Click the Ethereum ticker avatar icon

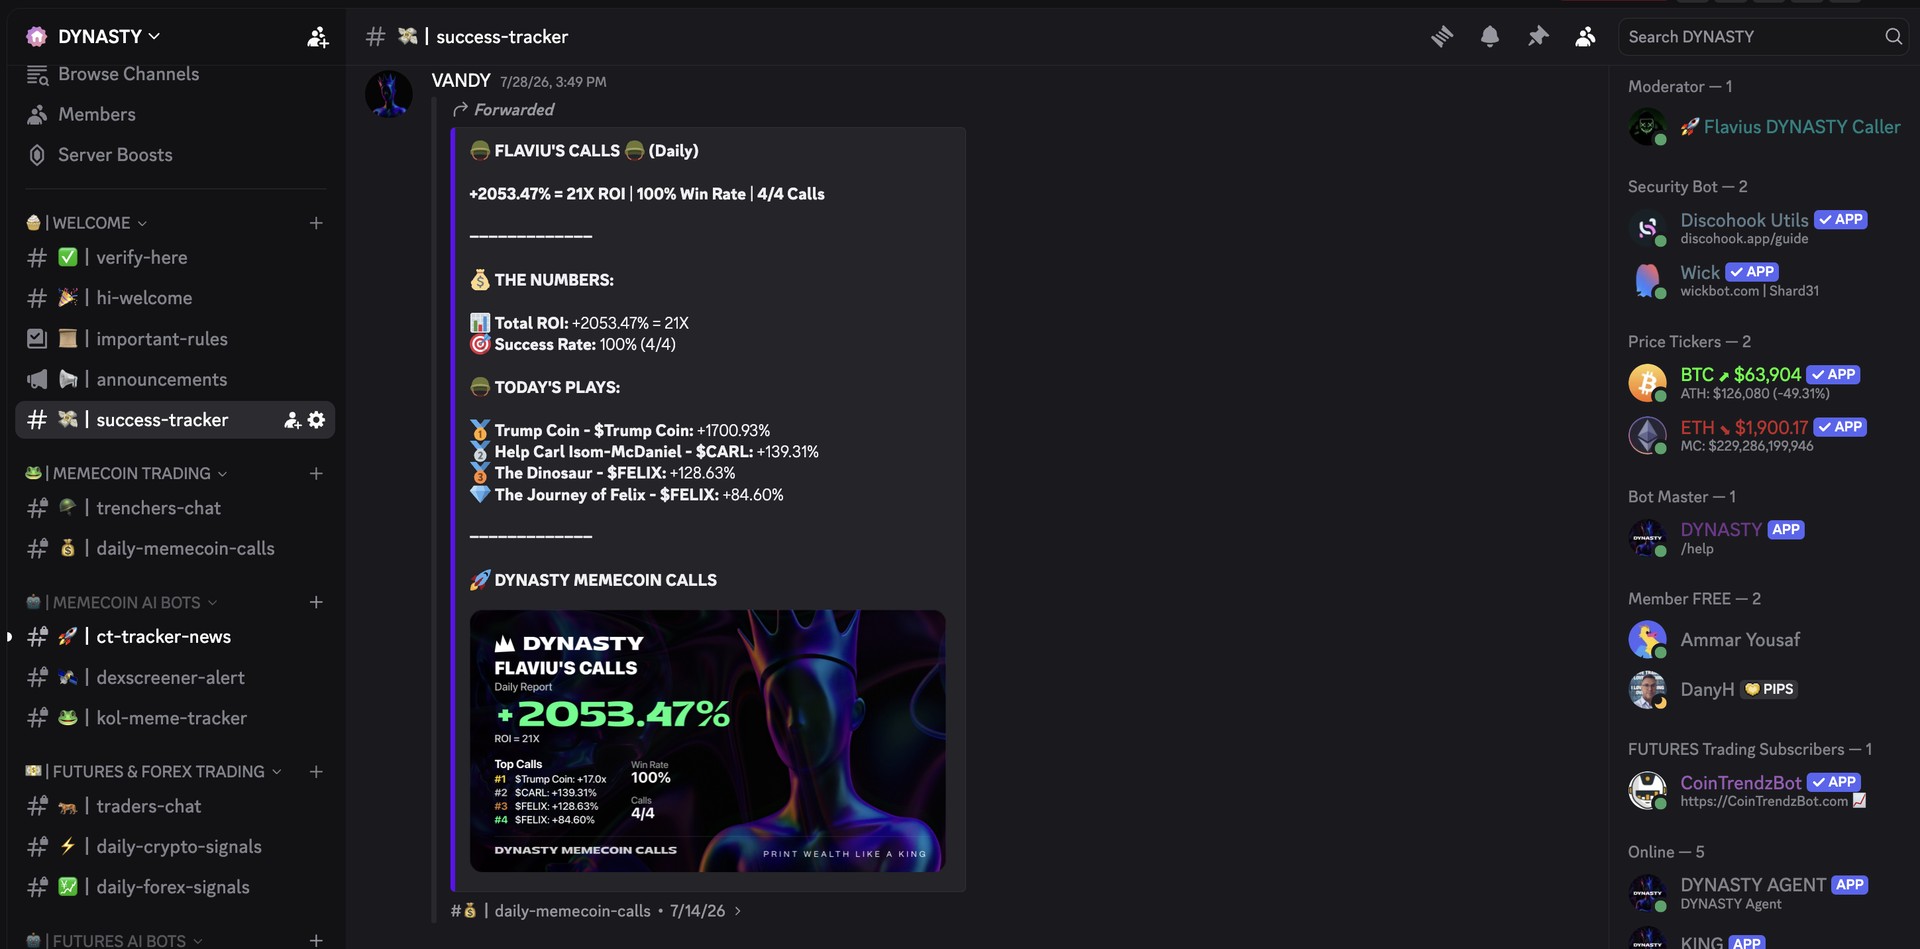(1647, 435)
